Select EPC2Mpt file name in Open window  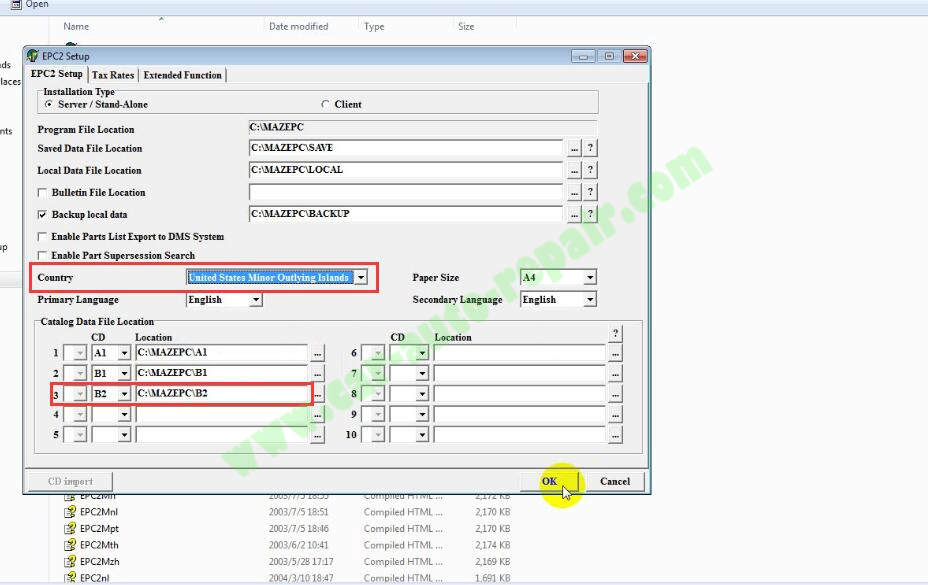(99, 528)
